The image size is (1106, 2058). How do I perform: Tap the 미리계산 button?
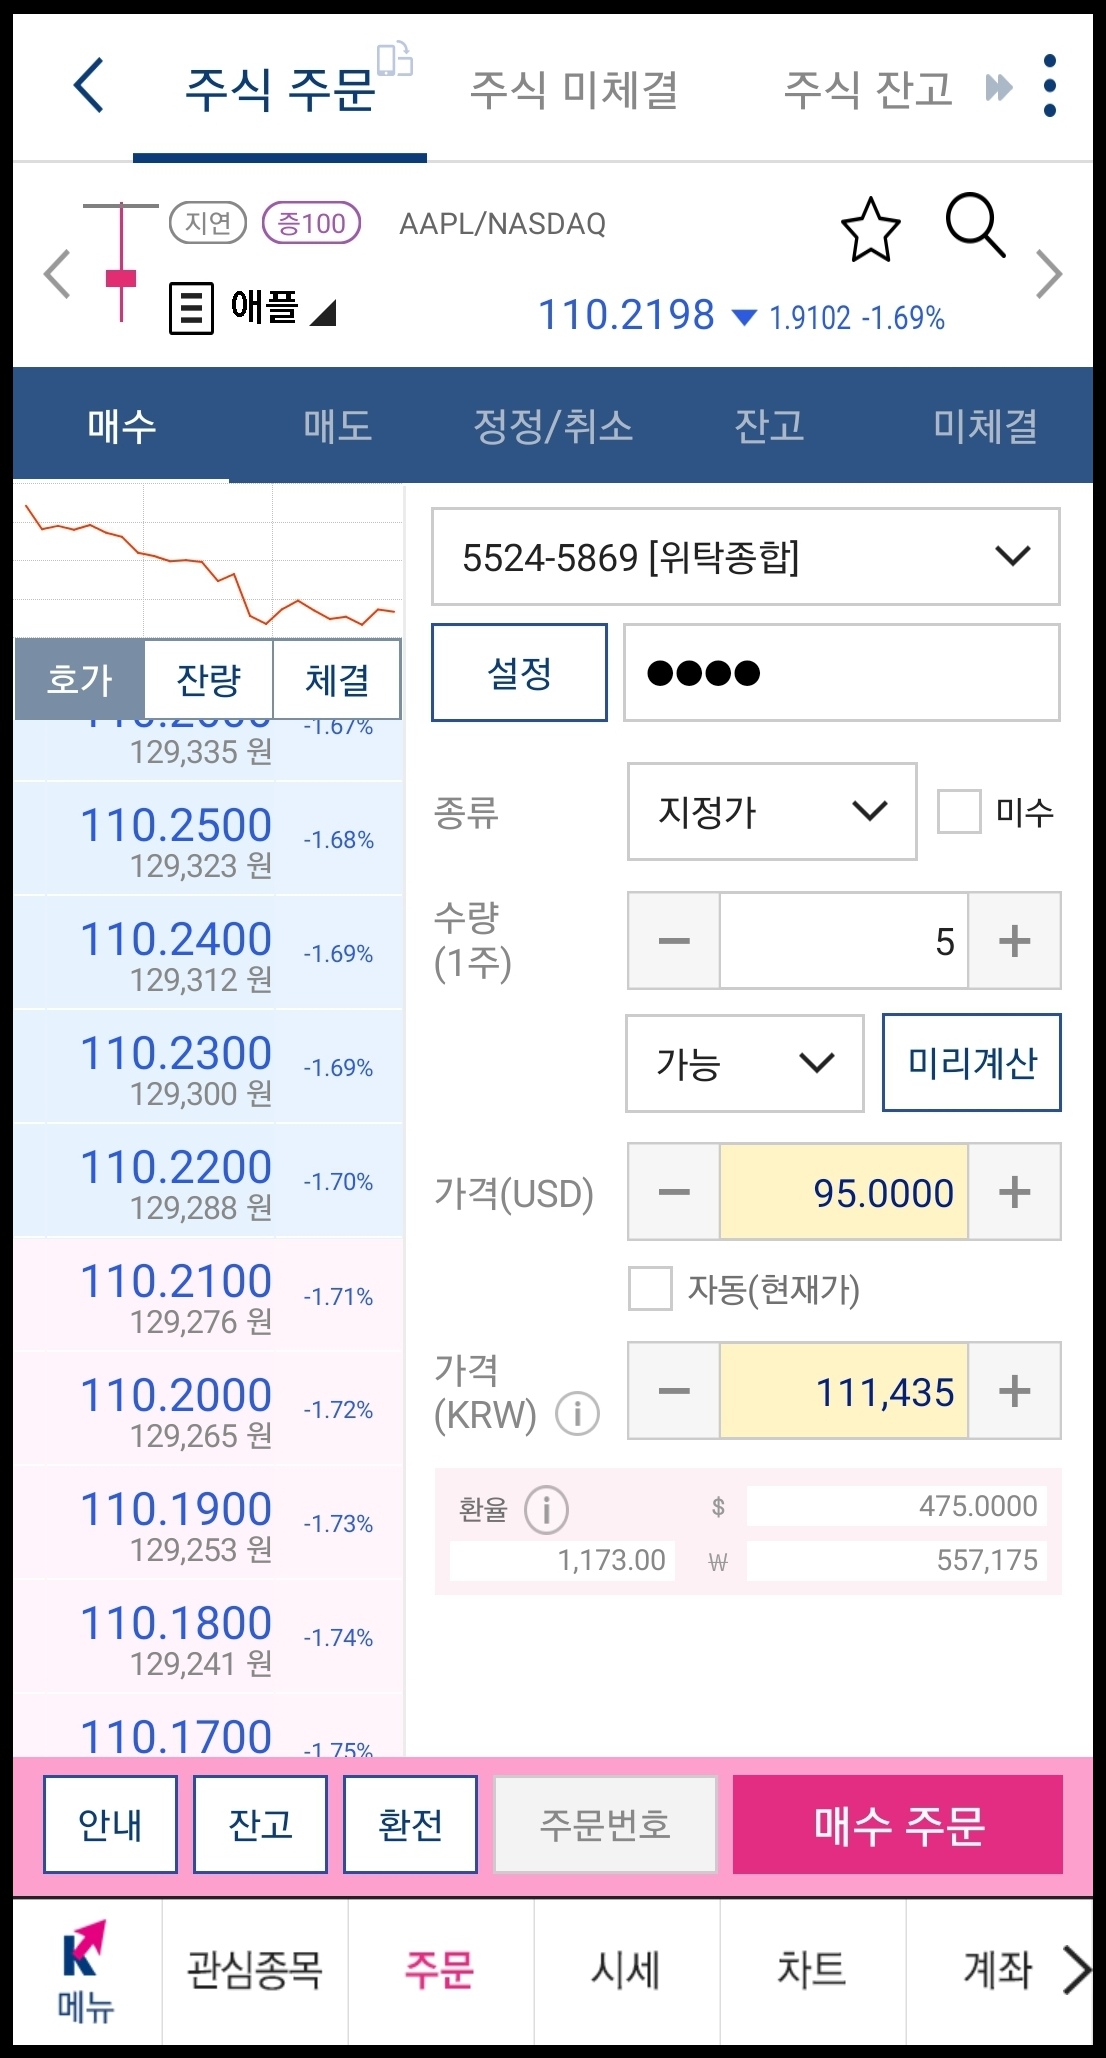point(972,1063)
